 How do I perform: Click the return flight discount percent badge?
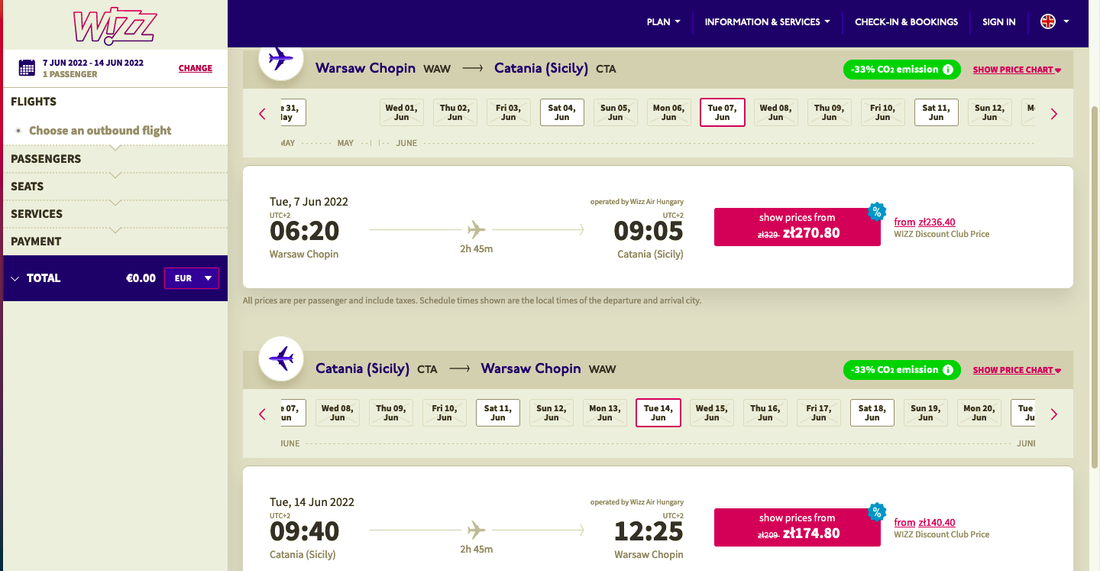point(877,512)
